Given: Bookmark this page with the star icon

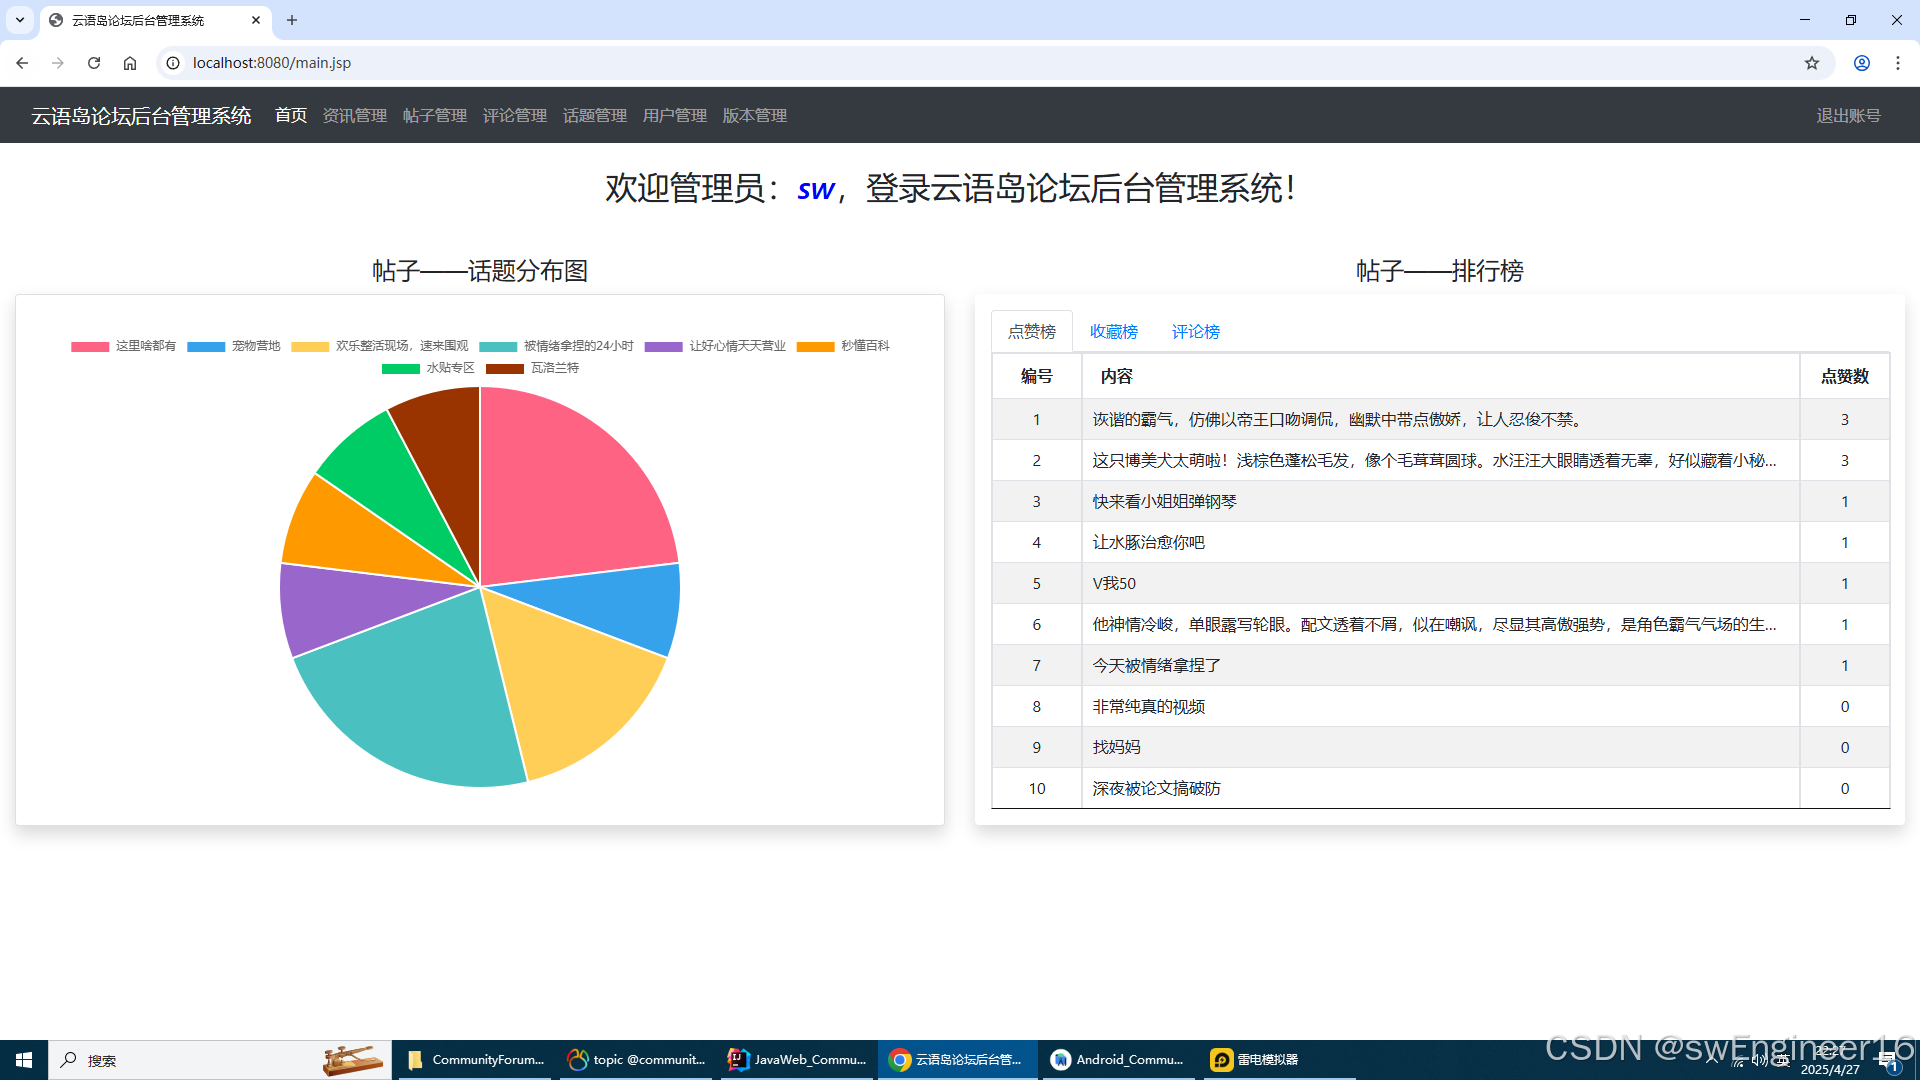Looking at the screenshot, I should point(1811,63).
